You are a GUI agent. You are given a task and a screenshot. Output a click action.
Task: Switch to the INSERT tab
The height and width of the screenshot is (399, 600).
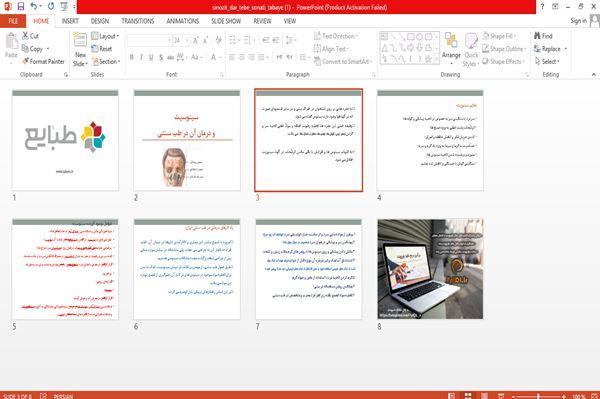click(70, 21)
